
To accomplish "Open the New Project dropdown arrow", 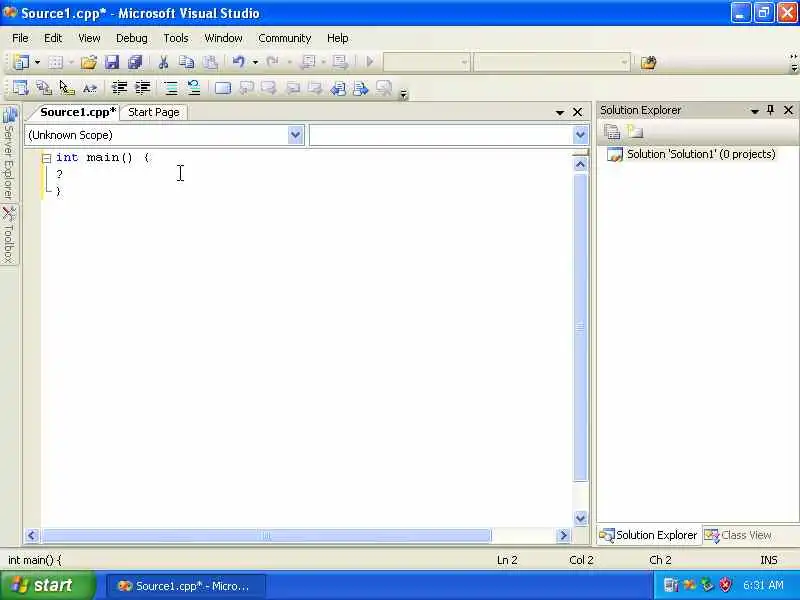I will point(37,62).
